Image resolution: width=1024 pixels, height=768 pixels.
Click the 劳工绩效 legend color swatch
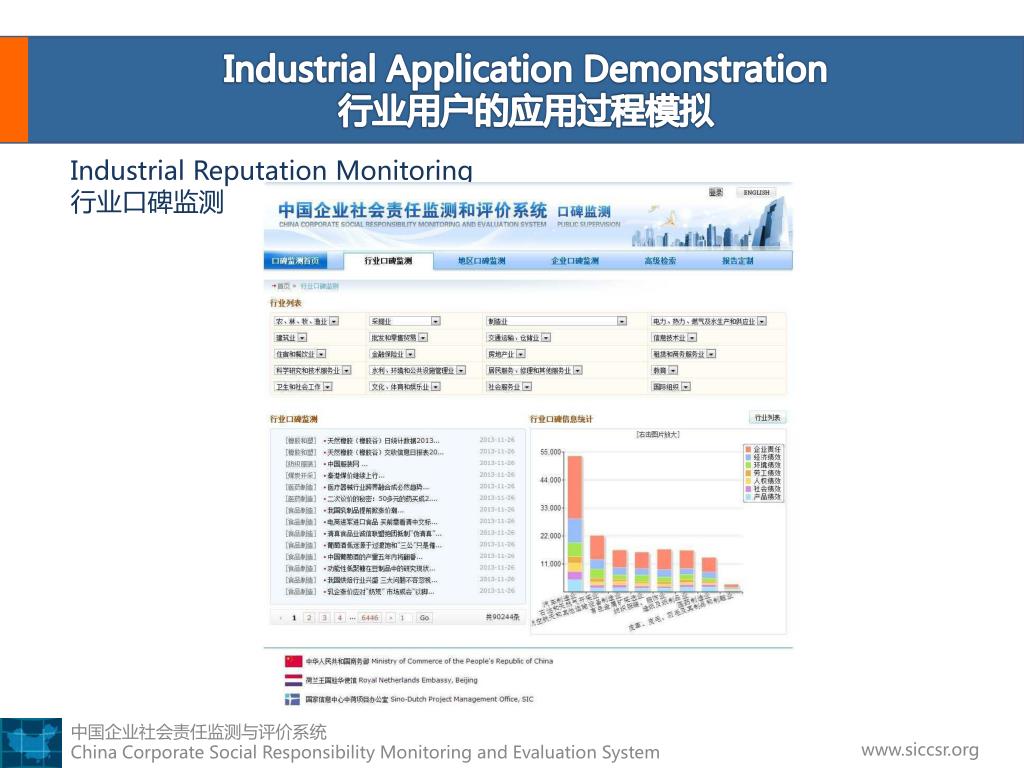(x=748, y=473)
